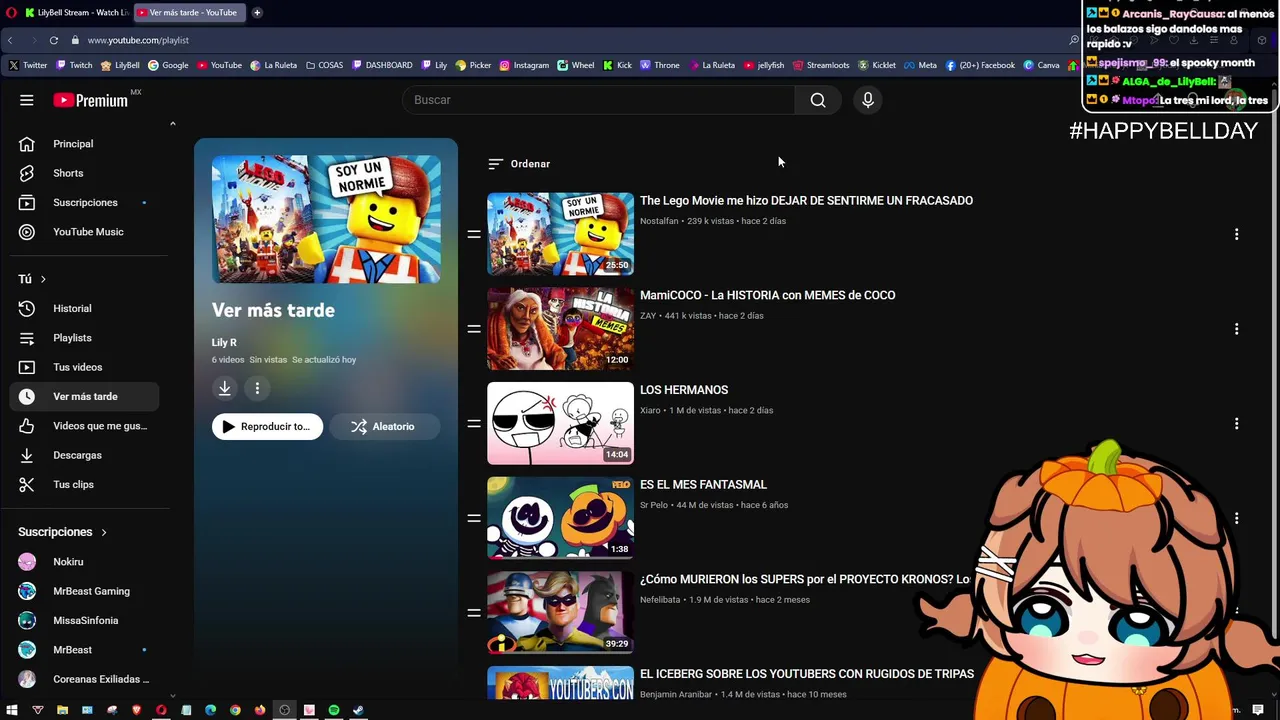Open the Streamloots bookmark
The image size is (1280, 720).
[821, 65]
